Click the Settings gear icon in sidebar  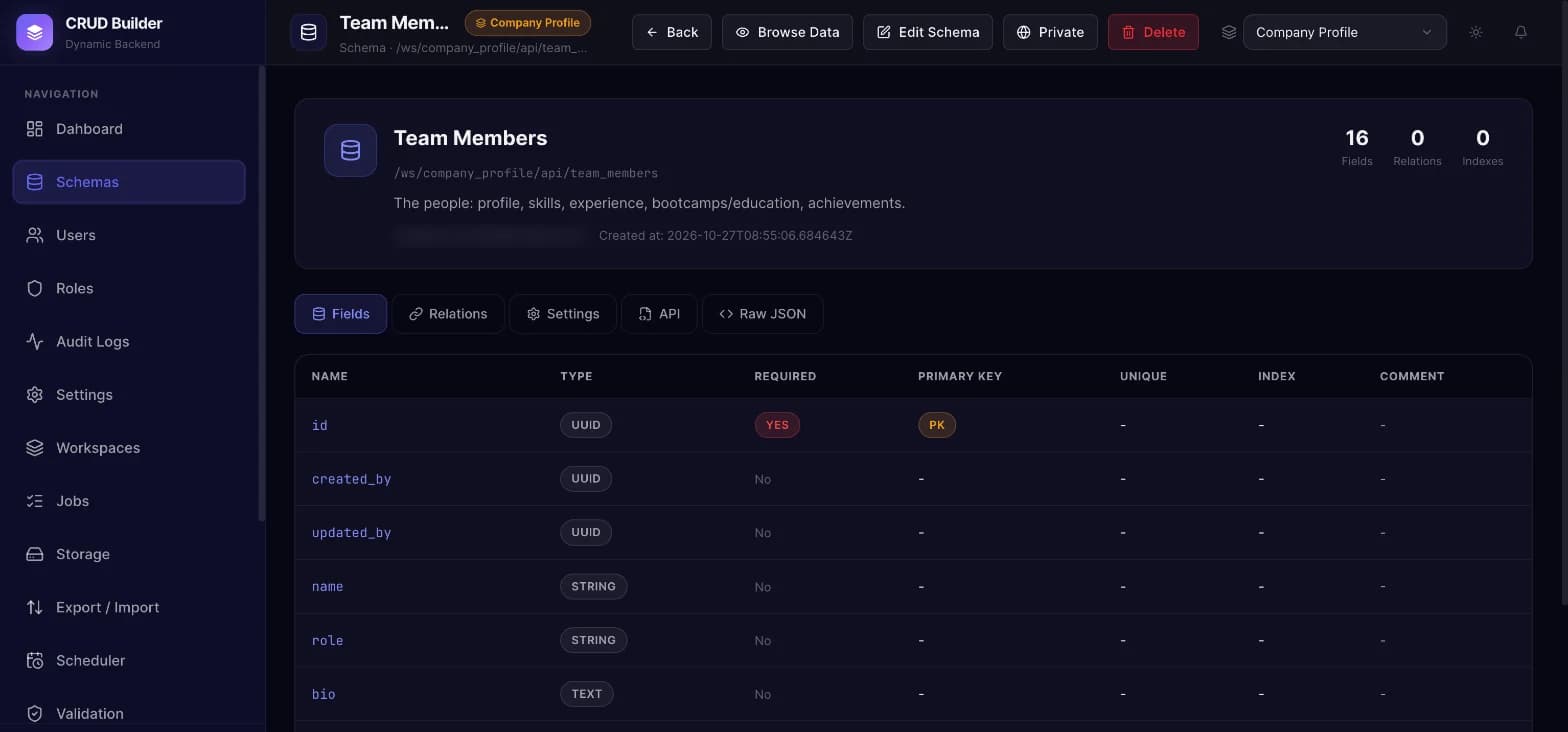click(x=35, y=394)
